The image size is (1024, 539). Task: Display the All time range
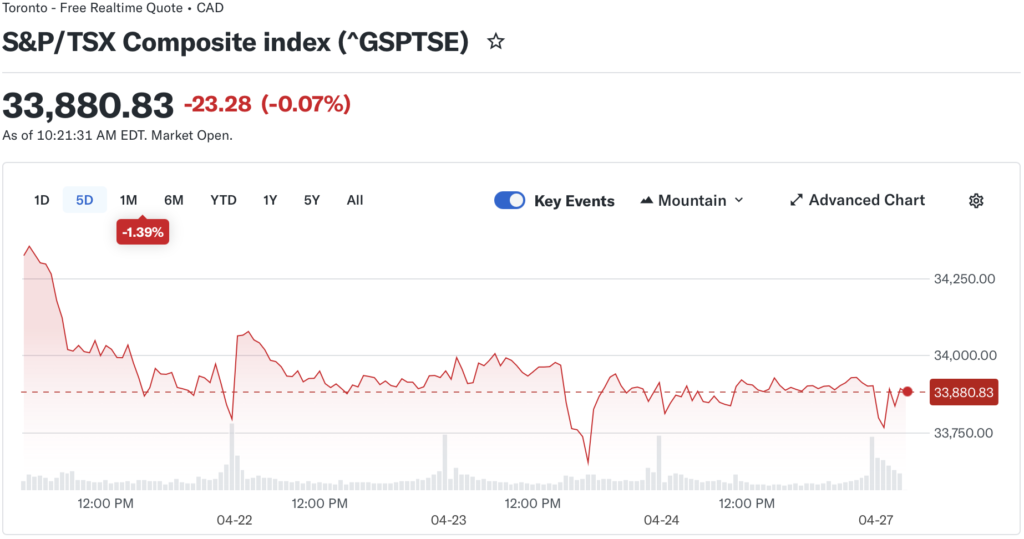tap(355, 200)
